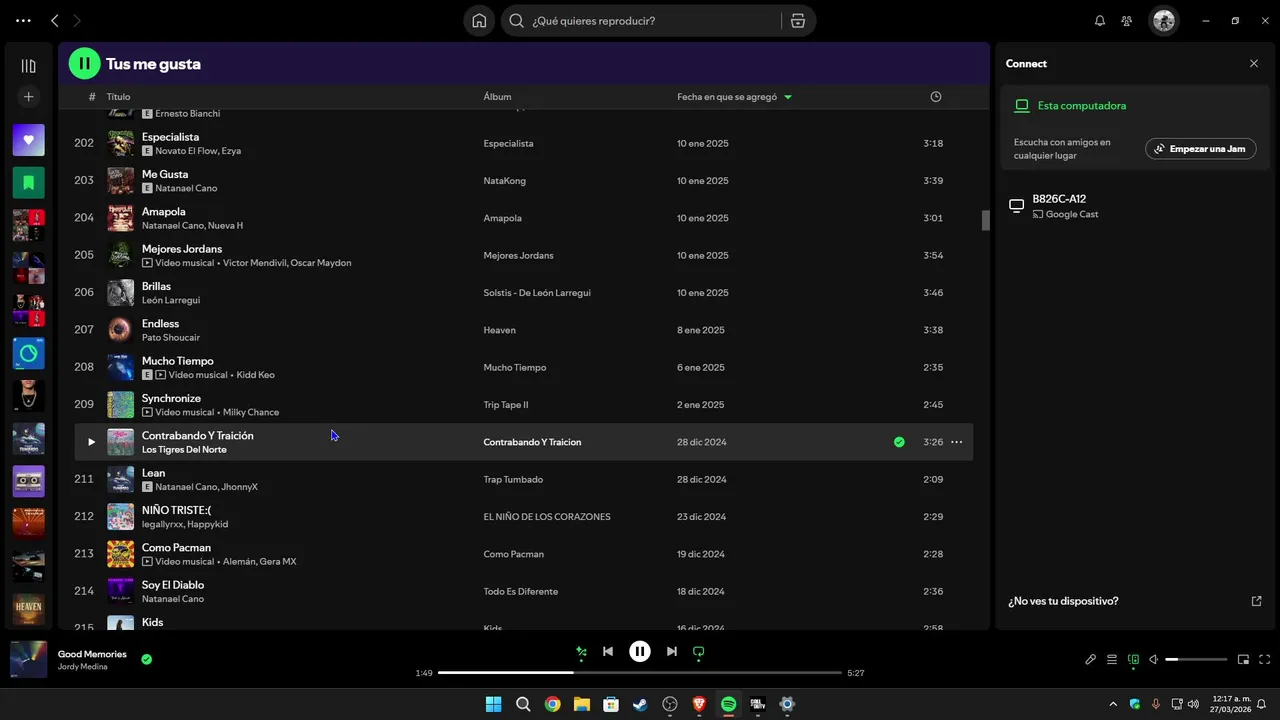The width and height of the screenshot is (1280, 720).
Task: Show lyrics with the microphone icon
Action: [x=1090, y=660]
